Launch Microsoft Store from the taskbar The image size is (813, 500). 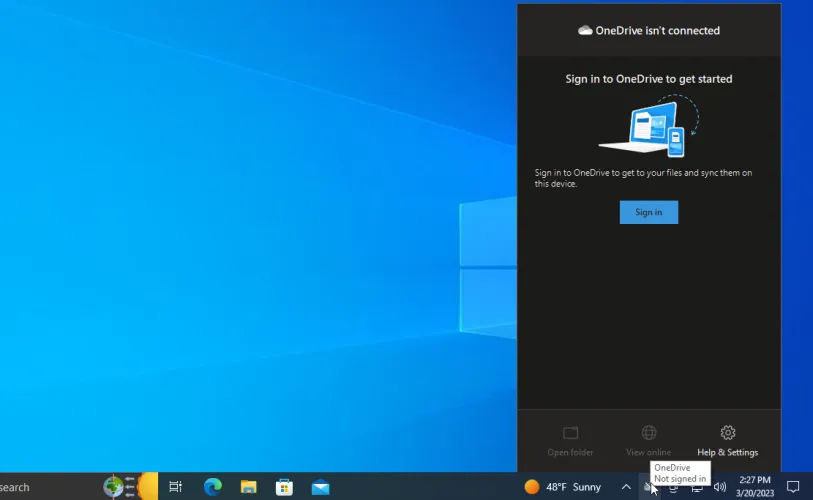(x=284, y=487)
